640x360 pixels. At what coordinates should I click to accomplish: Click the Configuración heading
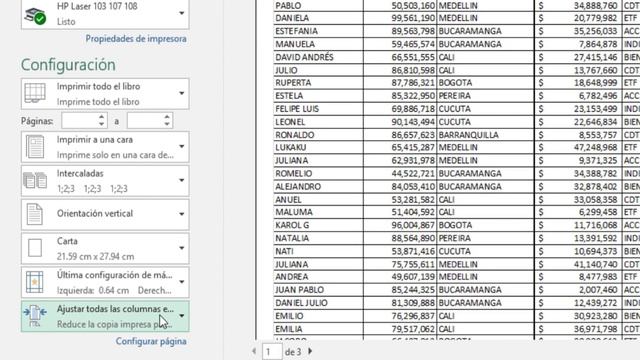tap(68, 65)
